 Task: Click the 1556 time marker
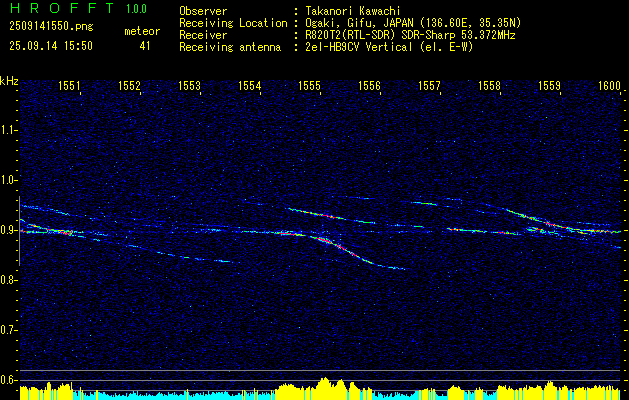click(x=369, y=85)
